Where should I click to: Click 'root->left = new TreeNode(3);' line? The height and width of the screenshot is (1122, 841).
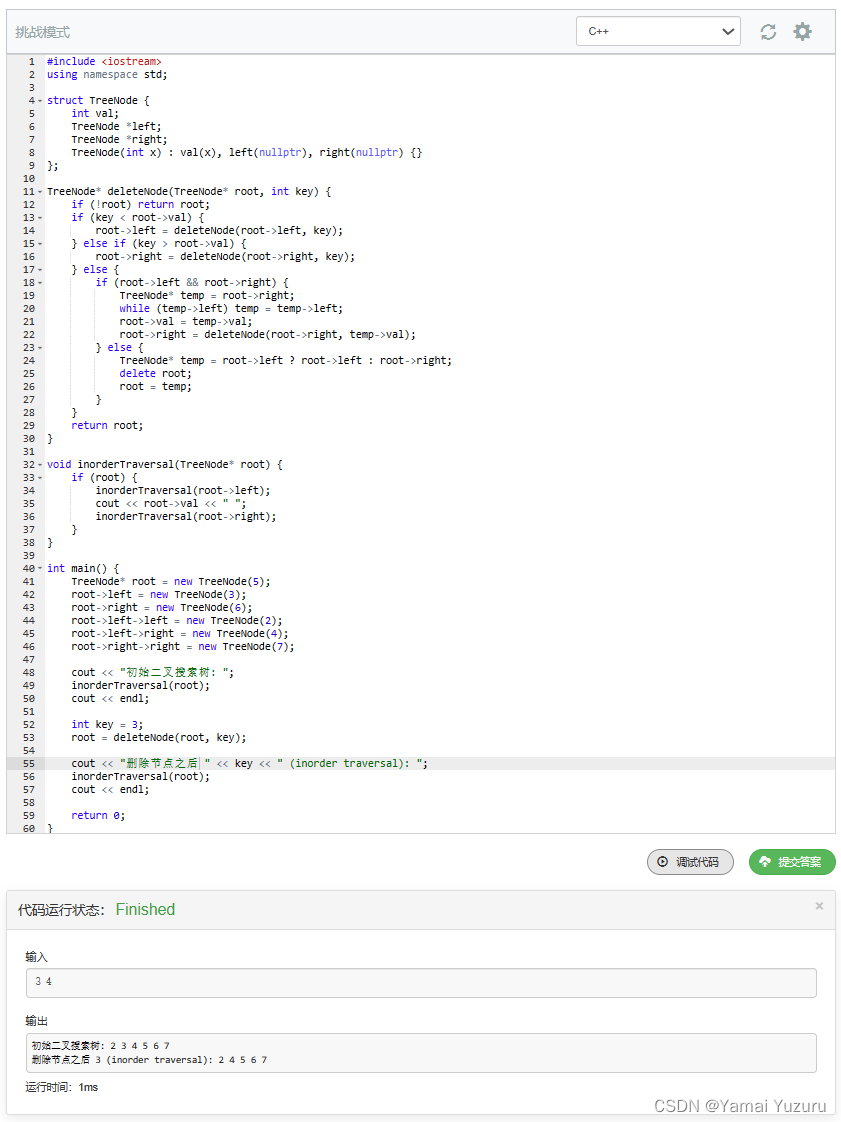(158, 595)
